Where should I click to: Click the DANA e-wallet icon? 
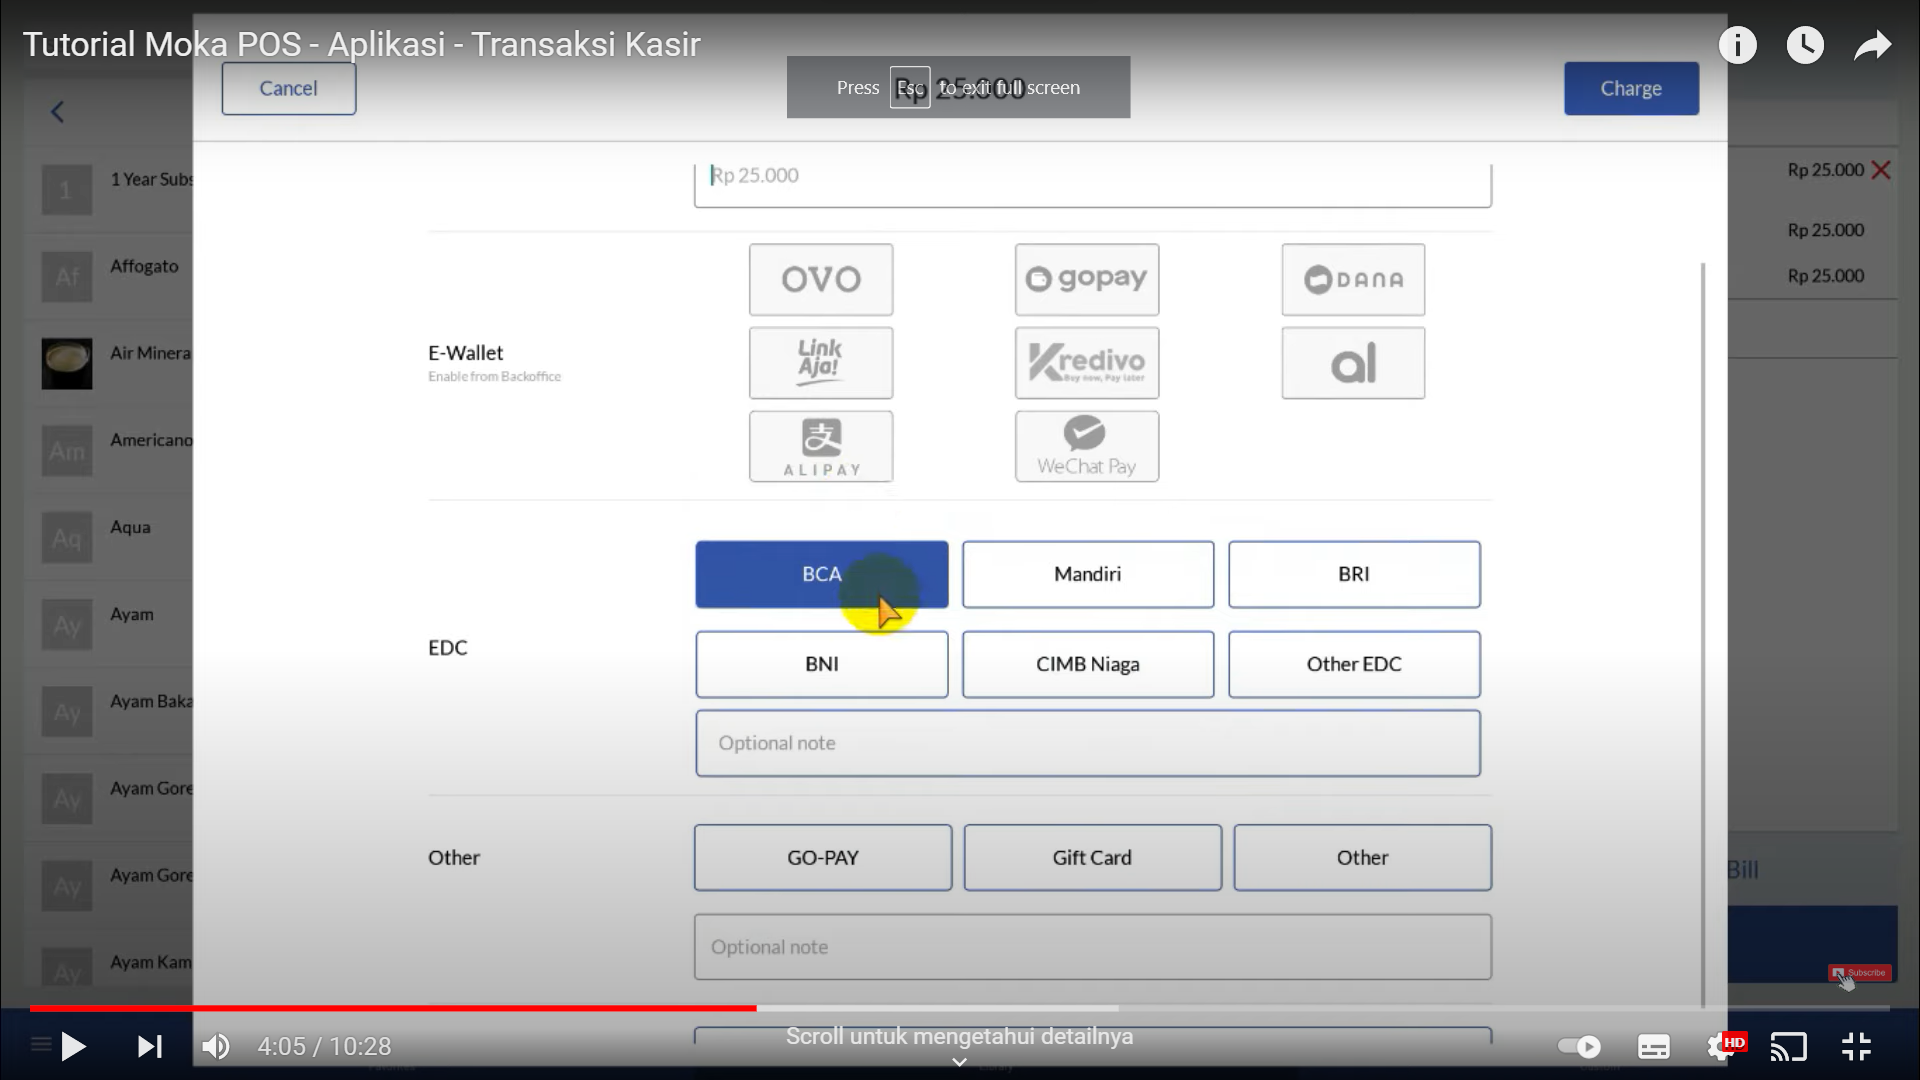pos(1353,278)
